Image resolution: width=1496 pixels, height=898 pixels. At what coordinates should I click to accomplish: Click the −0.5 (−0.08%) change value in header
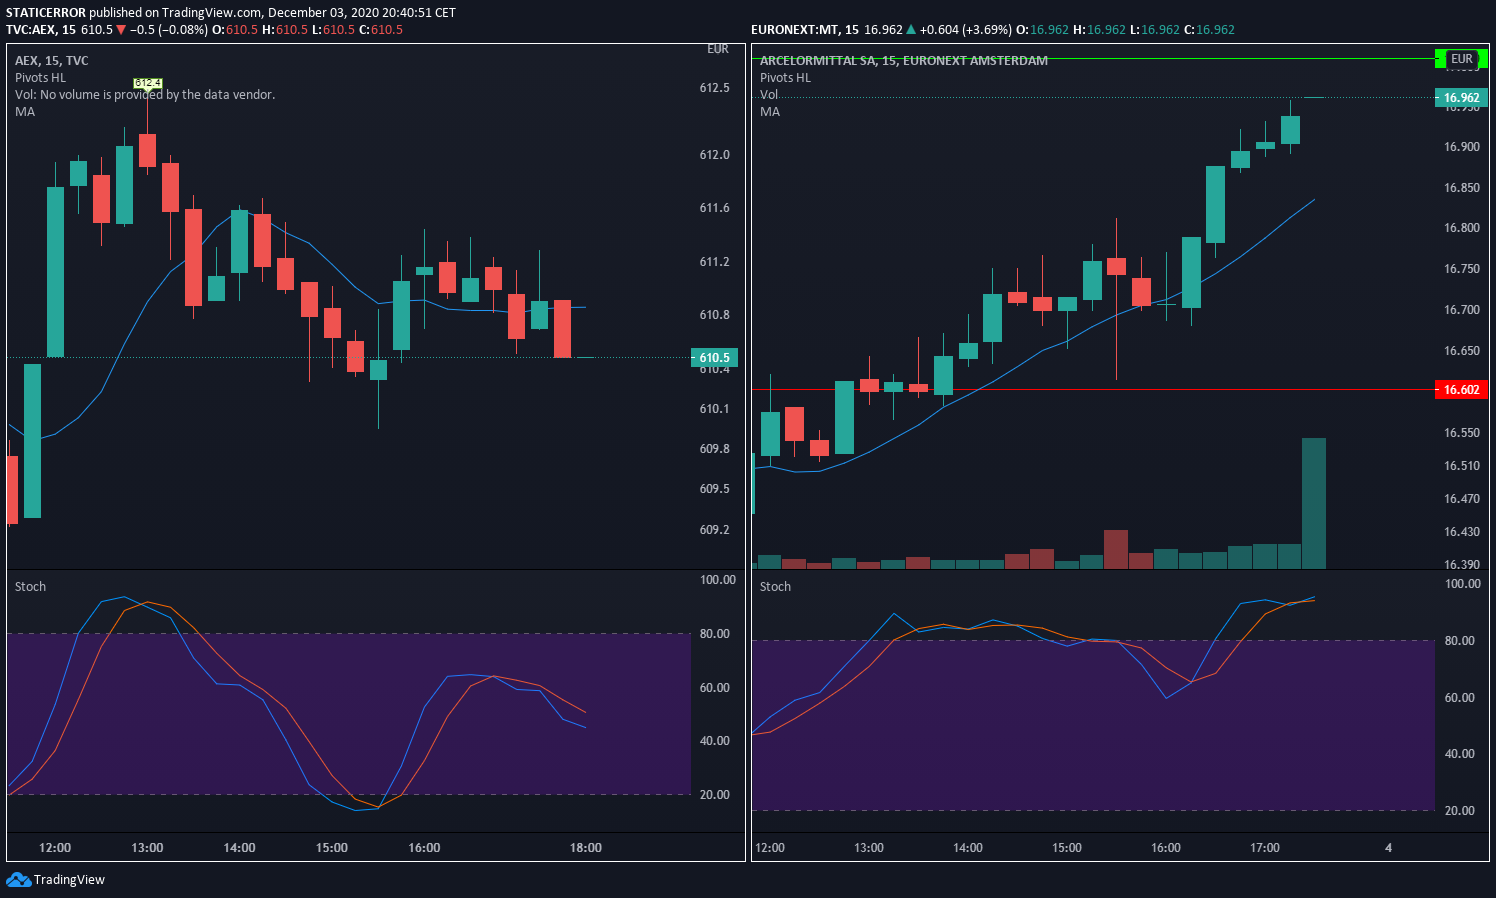coord(169,30)
